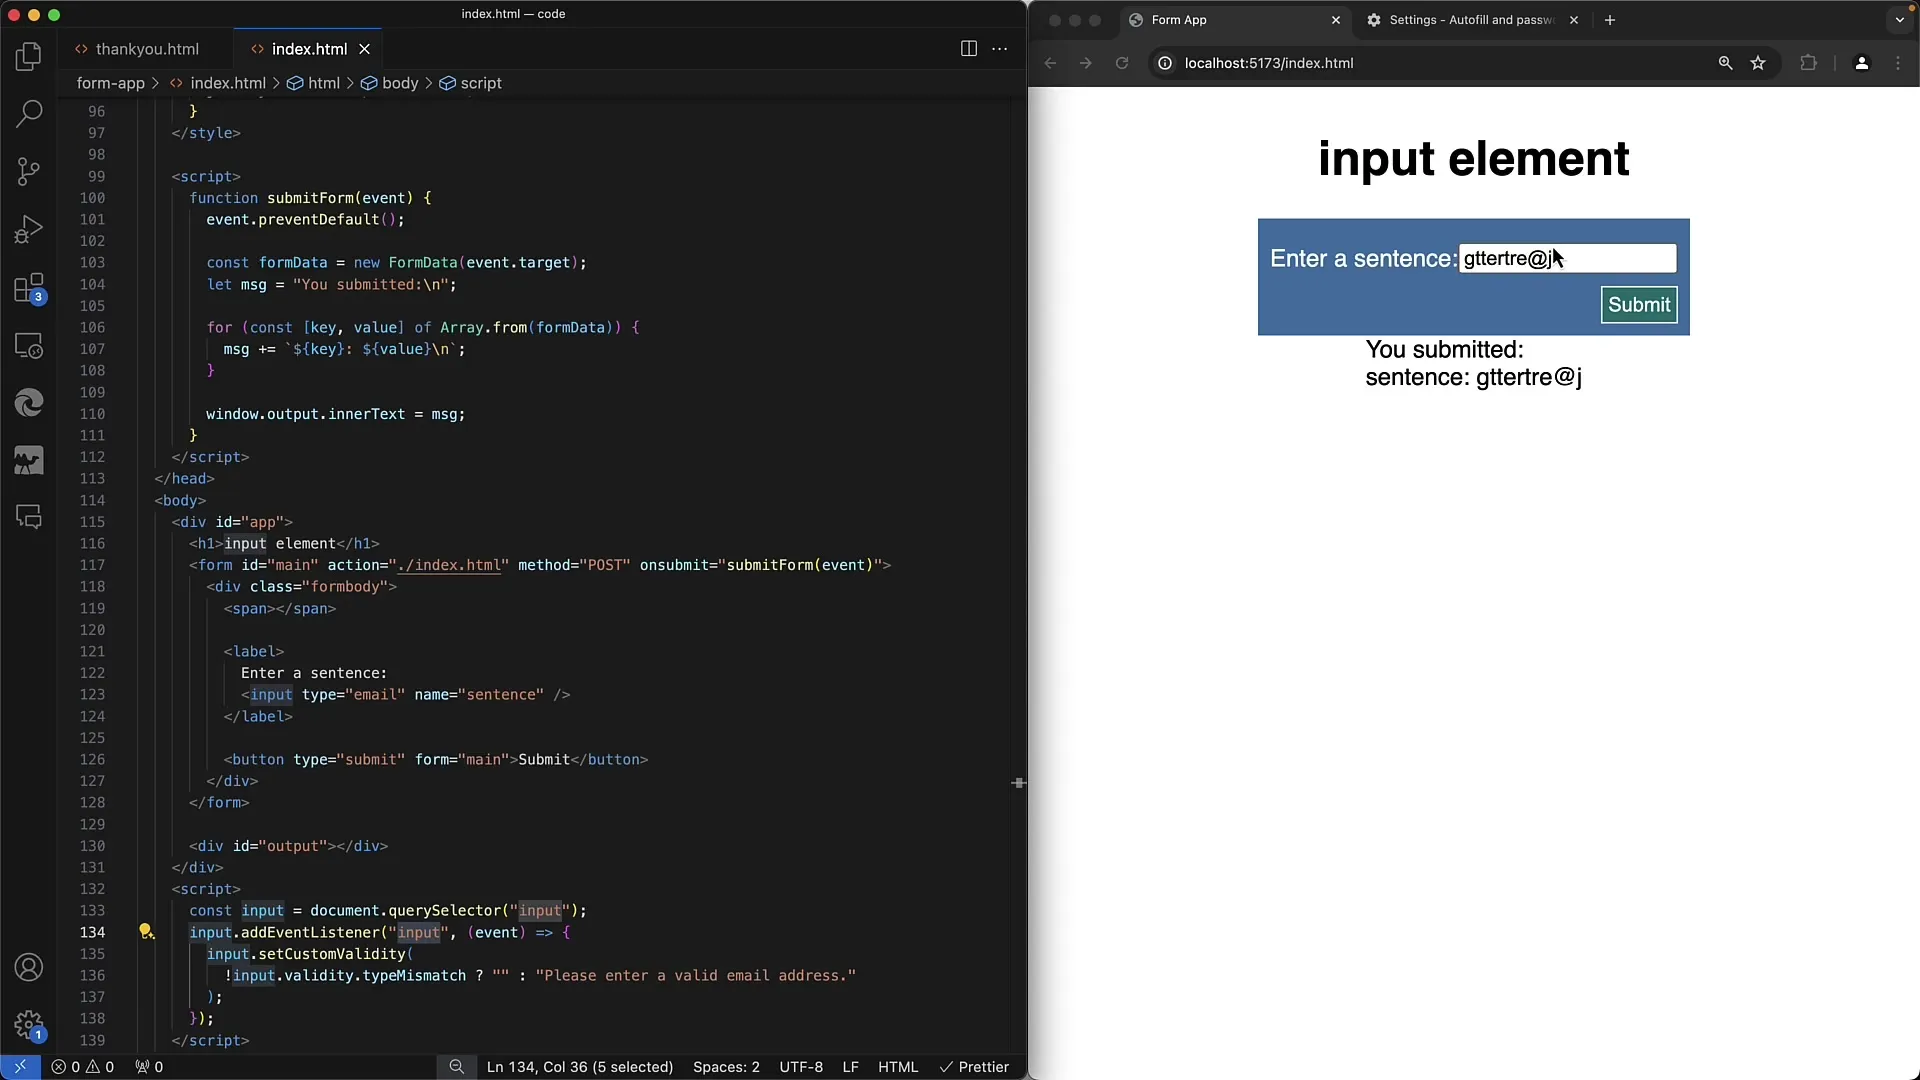Toggle the index.html tab active state
This screenshot has width=1920, height=1080.
[310, 49]
